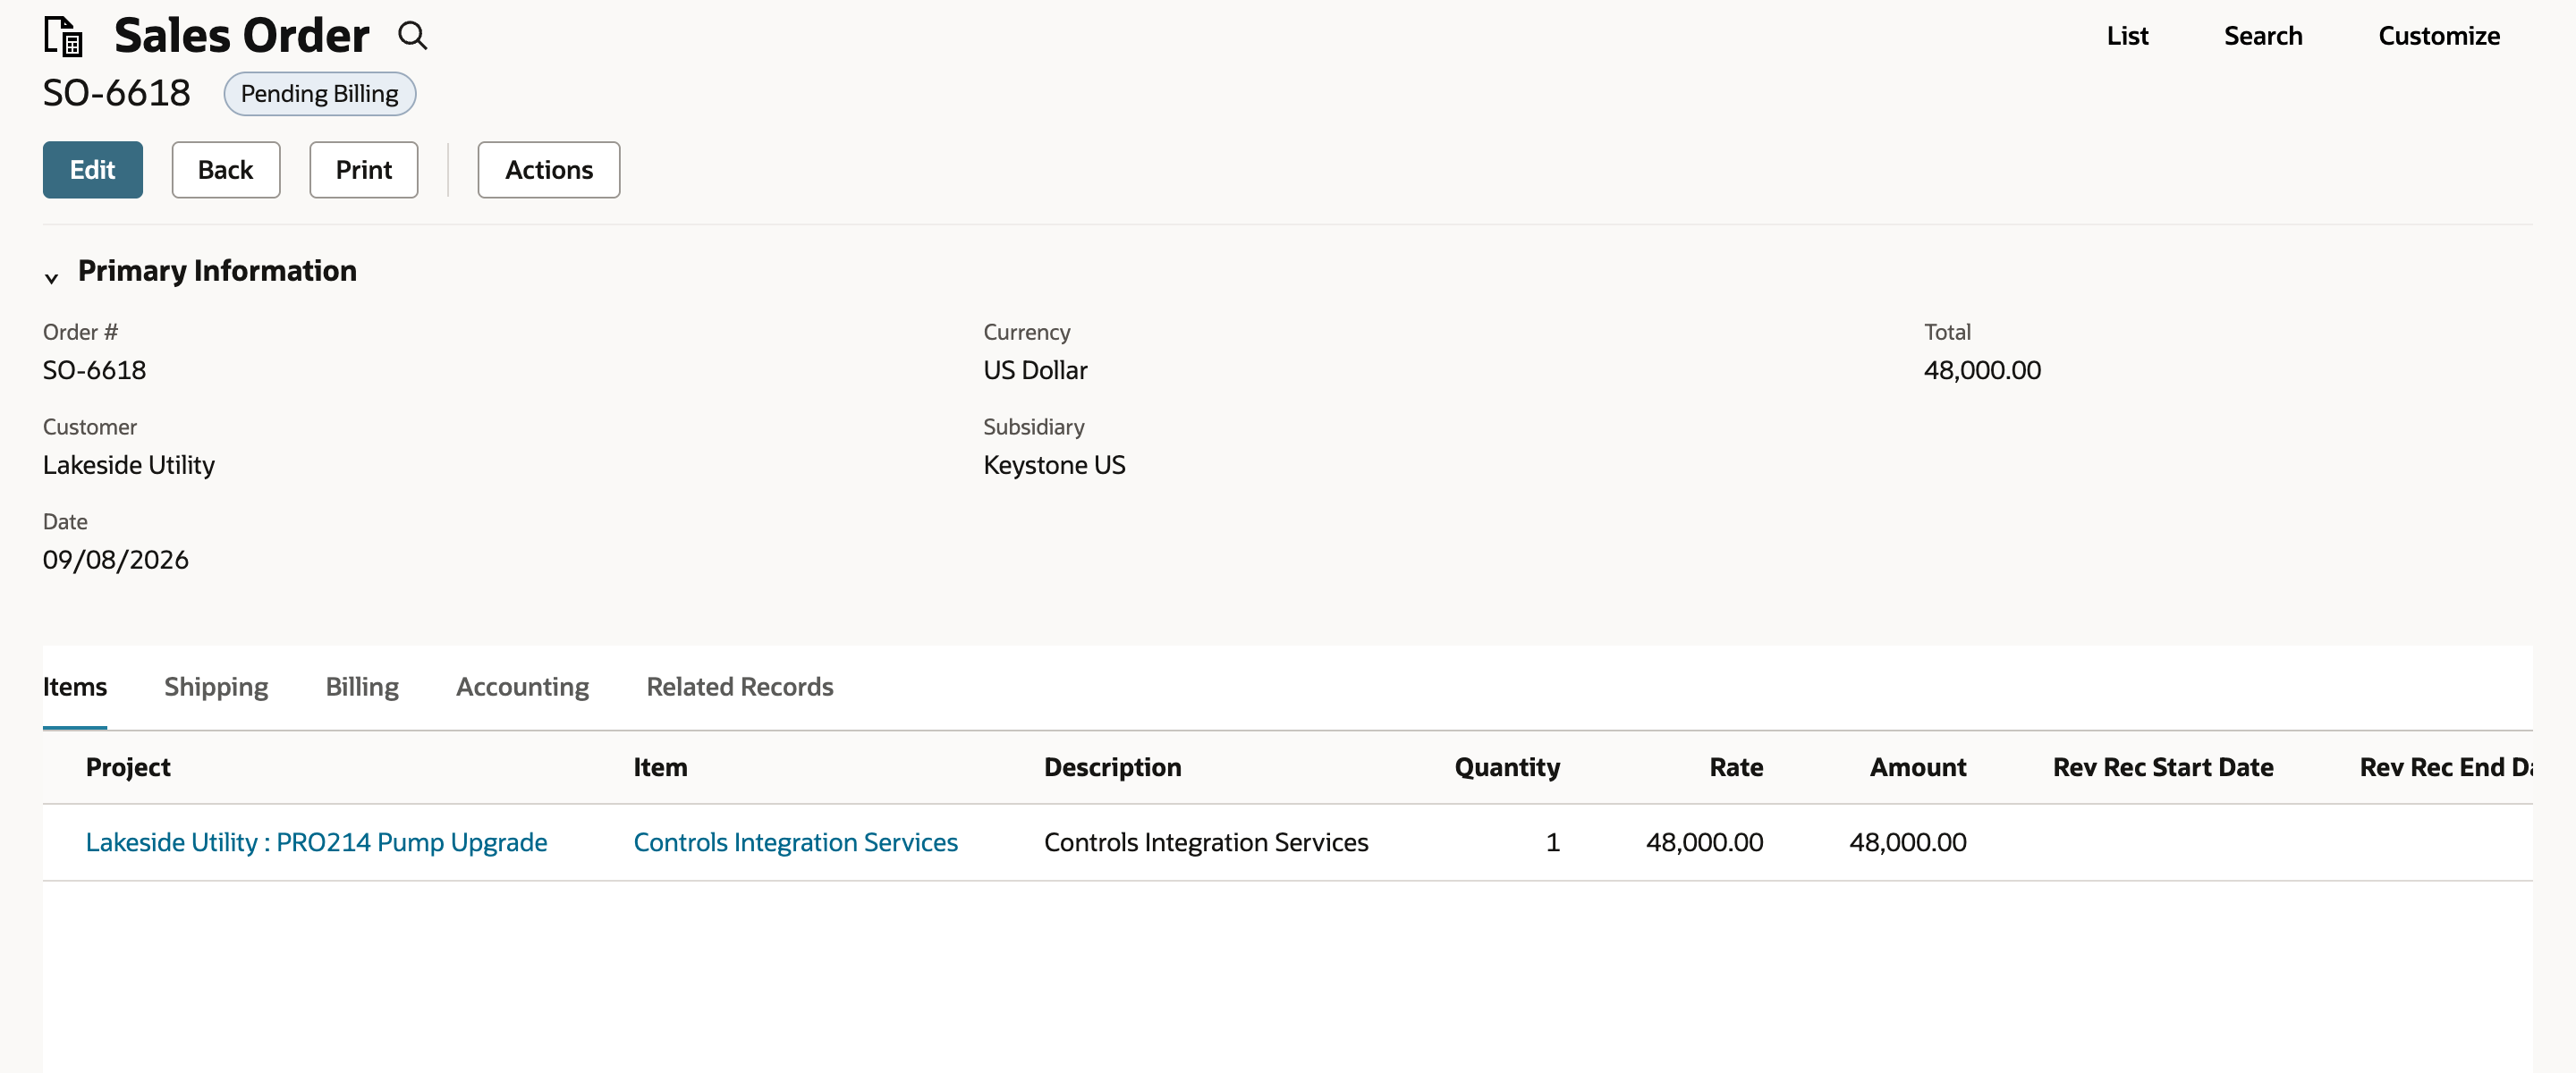2576x1073 pixels.
Task: Click the Project column header
Action: tap(128, 768)
